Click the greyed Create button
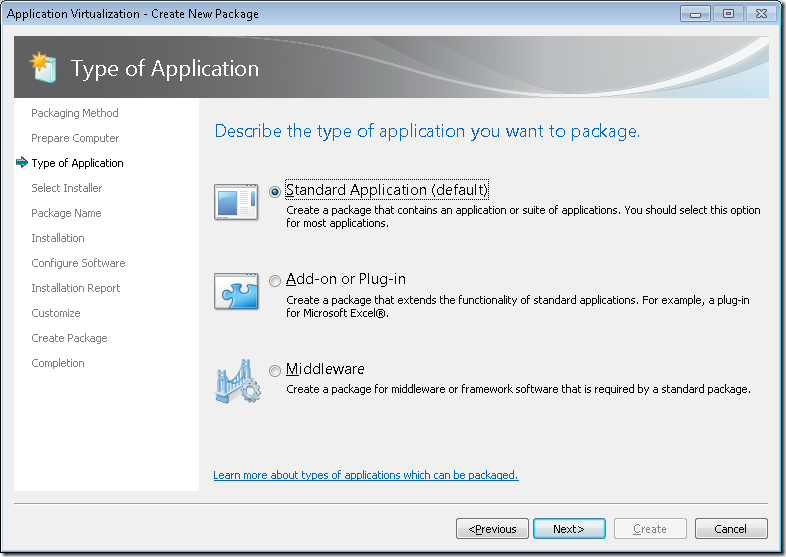This screenshot has width=786, height=557. (650, 529)
